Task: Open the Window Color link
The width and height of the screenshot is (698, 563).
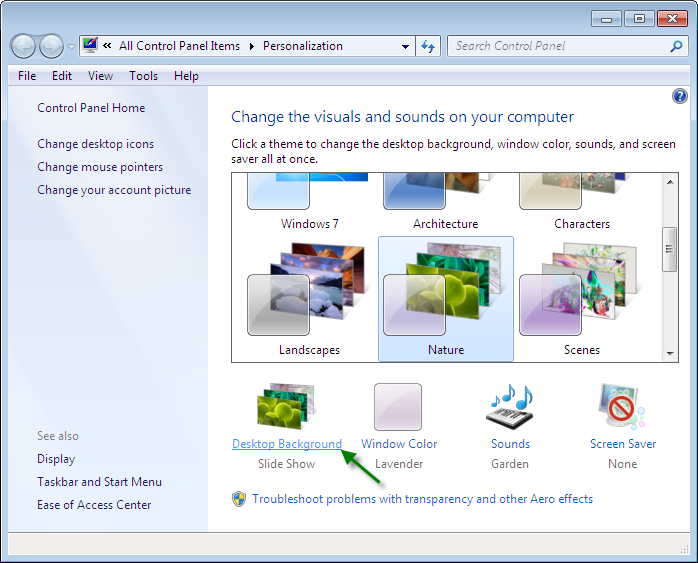Action: (399, 444)
